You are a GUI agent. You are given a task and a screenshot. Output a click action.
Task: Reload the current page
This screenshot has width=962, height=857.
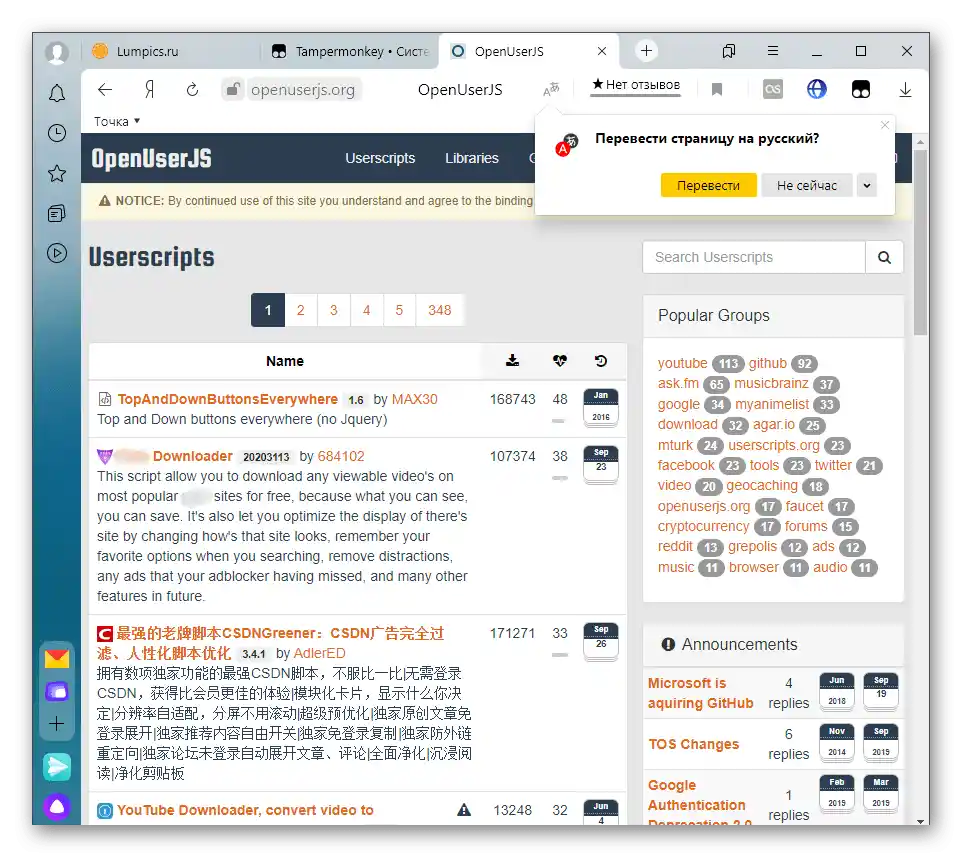coord(192,90)
